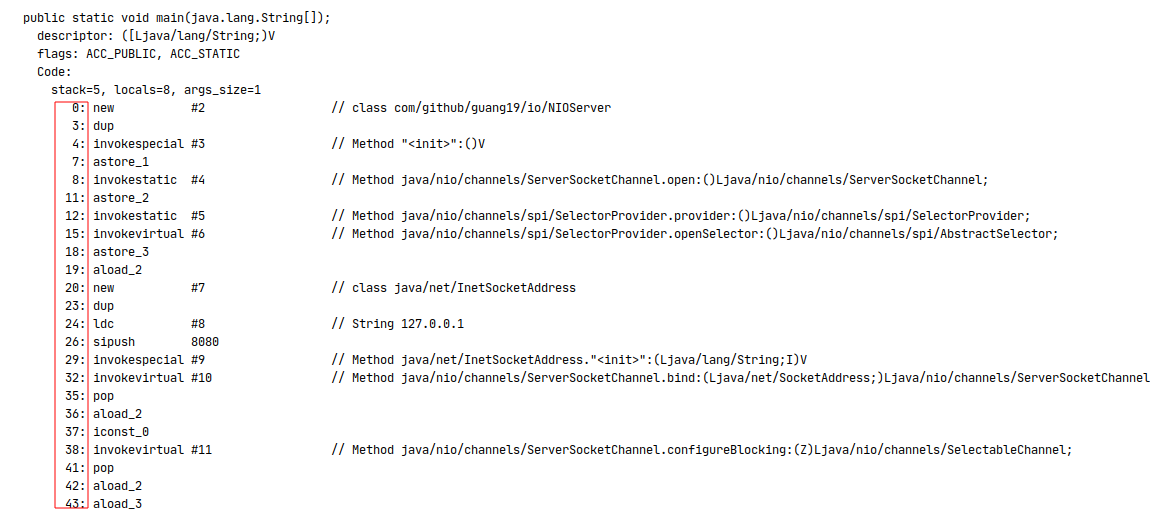Click the main method signature line
Image resolution: width=1150 pixels, height=511 pixels.
click(x=177, y=18)
